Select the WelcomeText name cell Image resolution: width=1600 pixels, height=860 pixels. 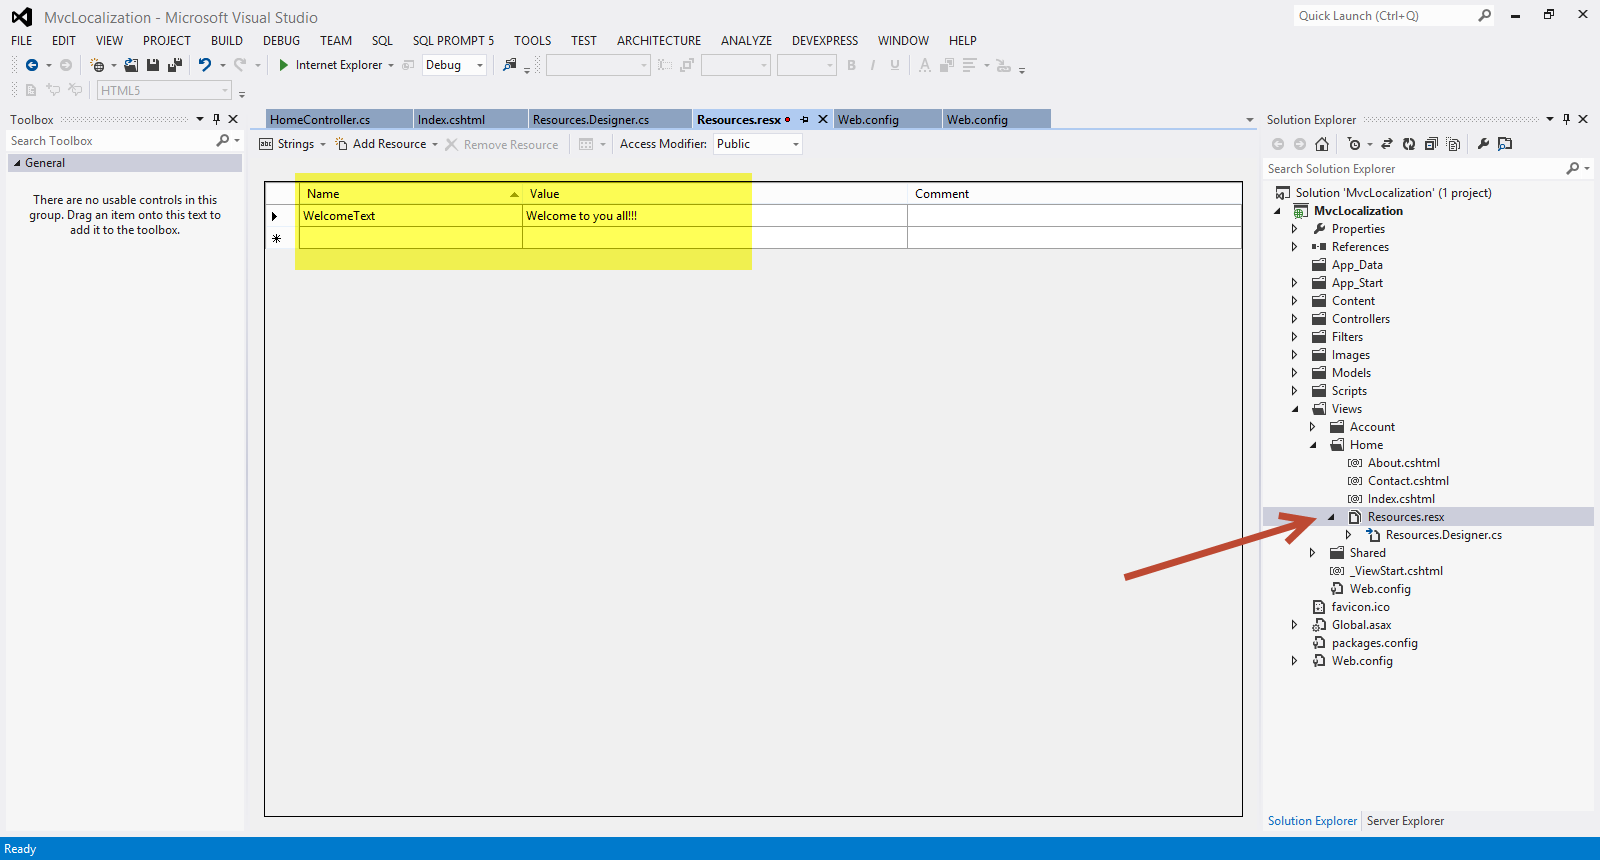[411, 216]
